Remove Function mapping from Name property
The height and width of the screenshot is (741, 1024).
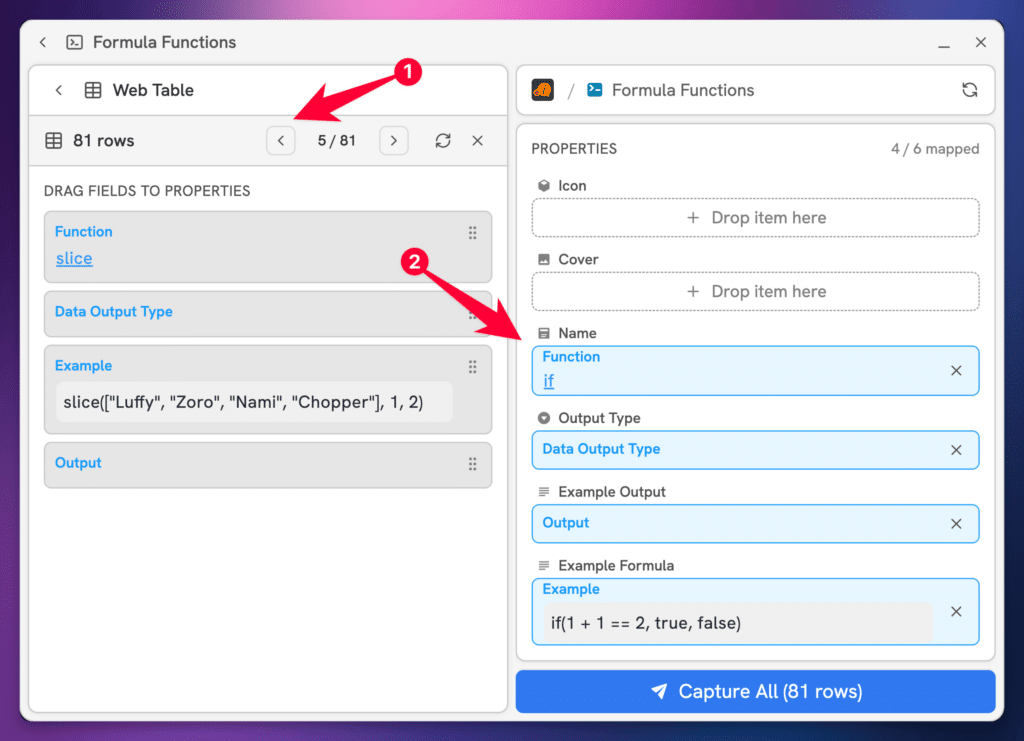pyautogui.click(x=956, y=370)
